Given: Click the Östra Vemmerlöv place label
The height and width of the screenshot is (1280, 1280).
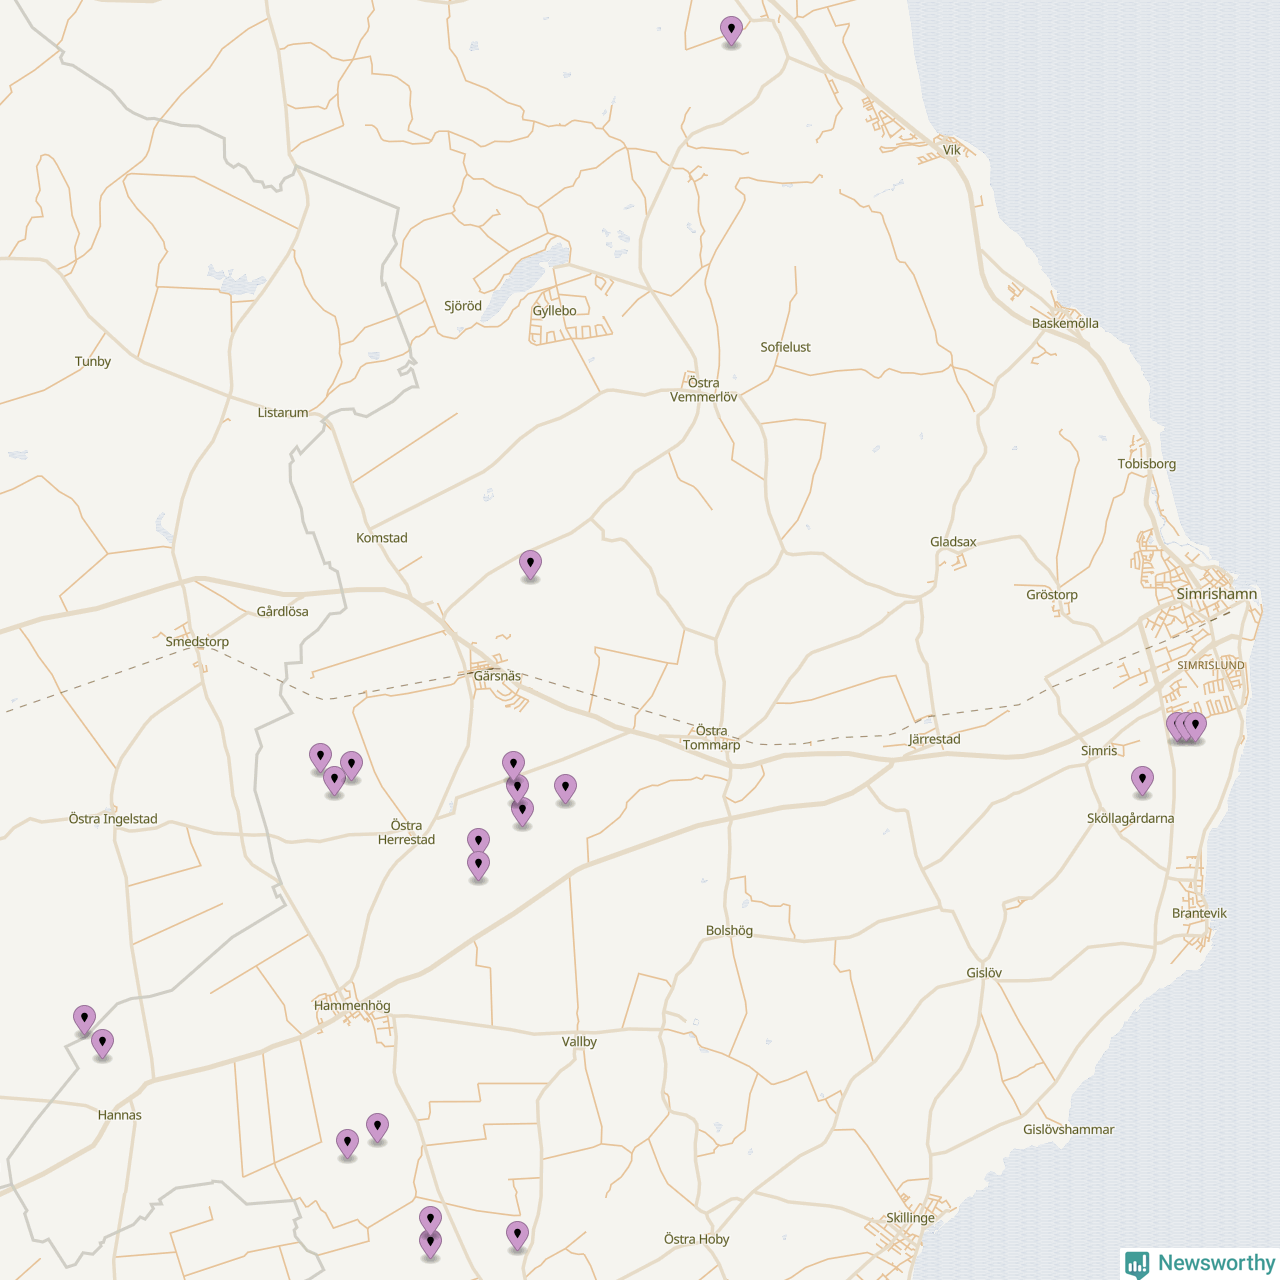Looking at the screenshot, I should [x=703, y=390].
